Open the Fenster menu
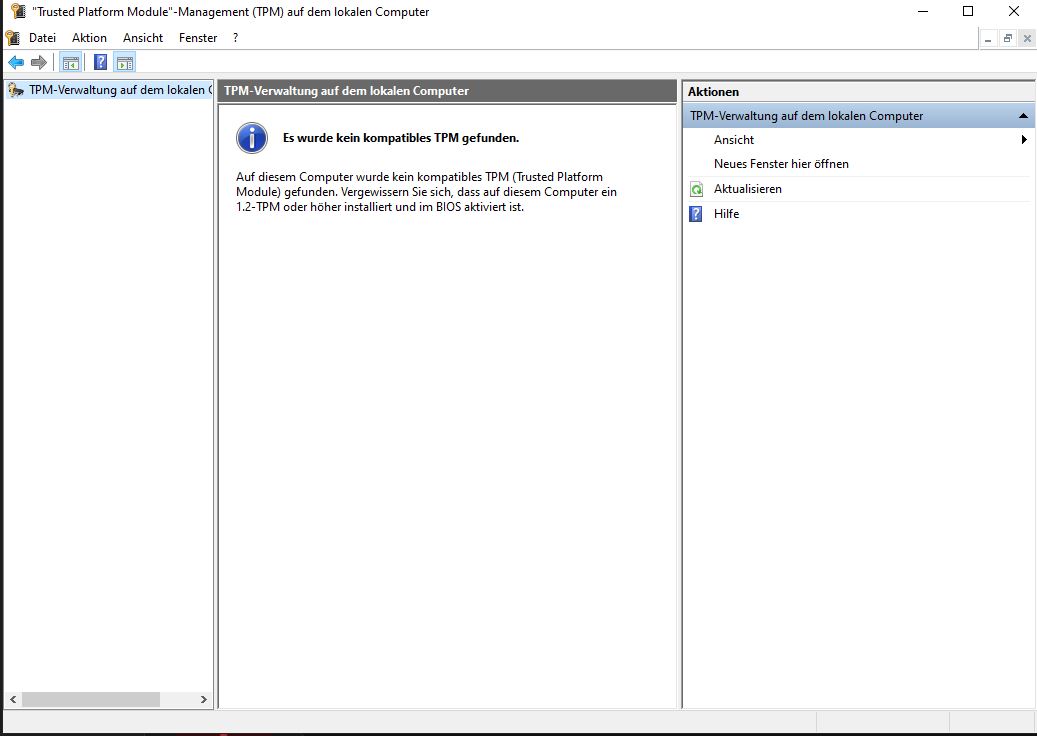Image resolution: width=1037 pixels, height=736 pixels. 198,38
